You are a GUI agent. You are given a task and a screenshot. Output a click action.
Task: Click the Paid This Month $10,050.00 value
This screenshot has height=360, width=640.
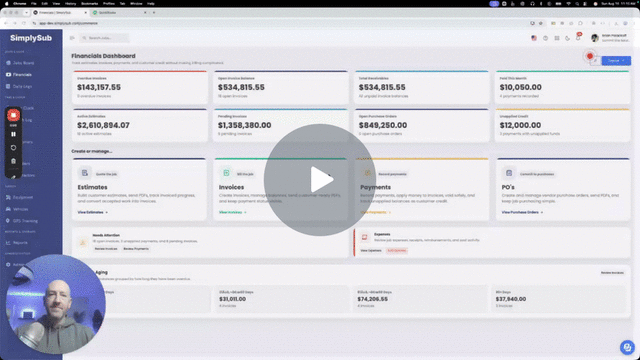coord(520,87)
